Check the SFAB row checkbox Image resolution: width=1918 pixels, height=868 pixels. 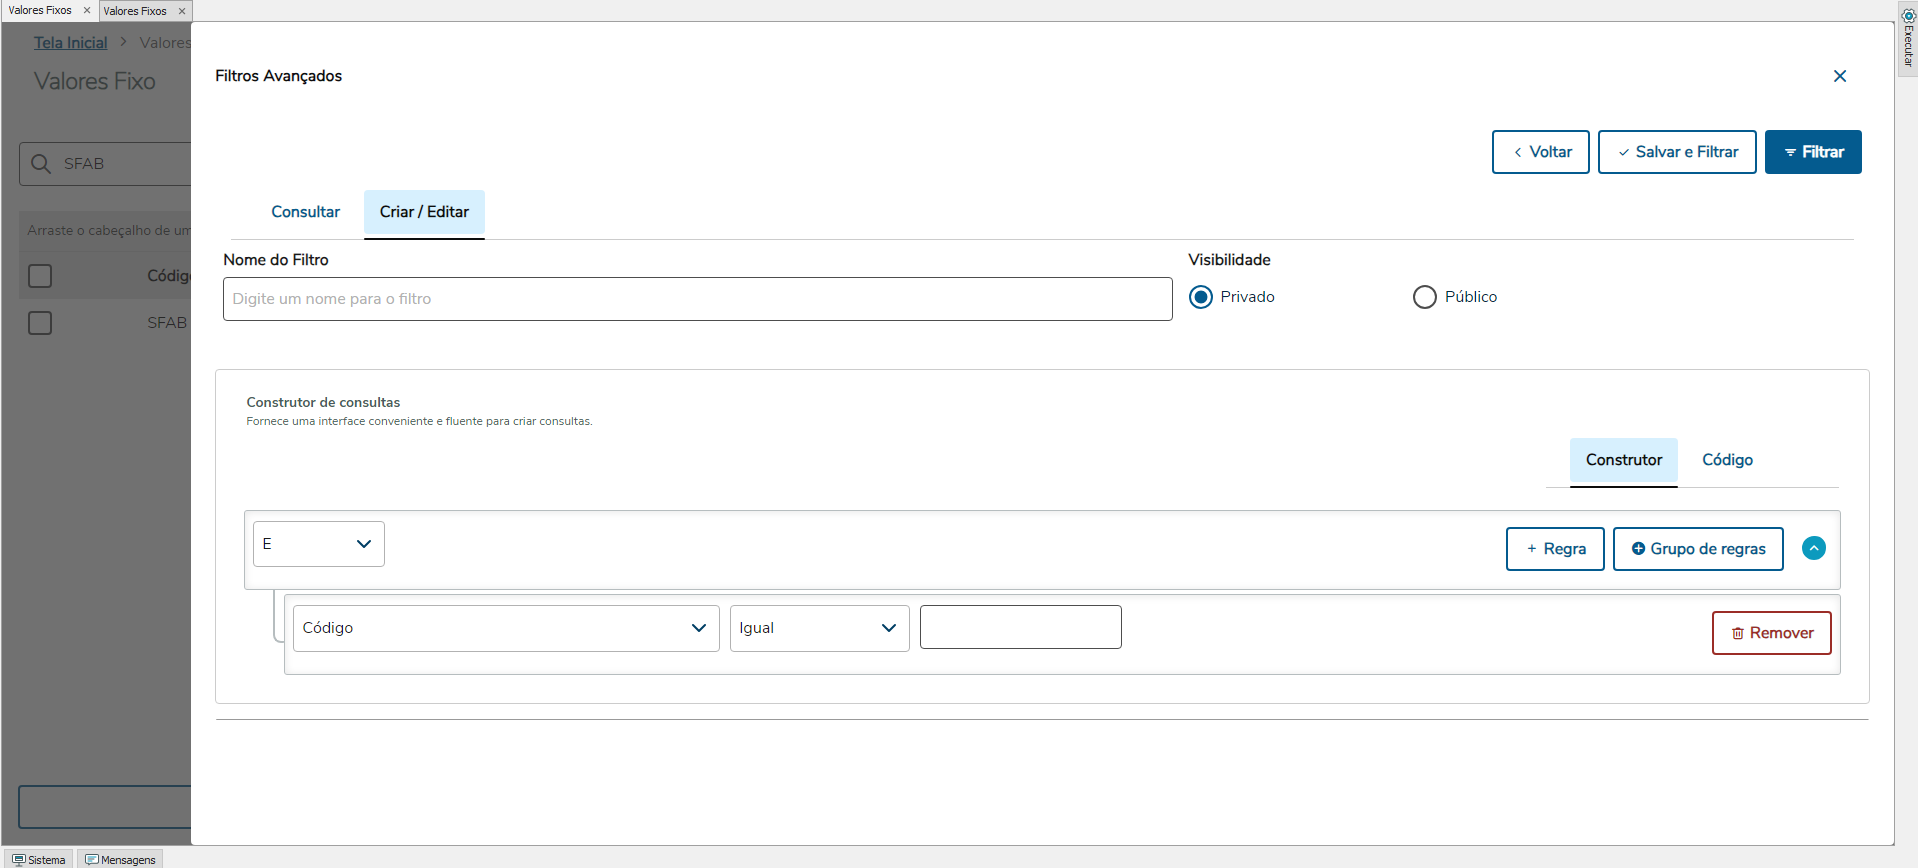[x=40, y=323]
